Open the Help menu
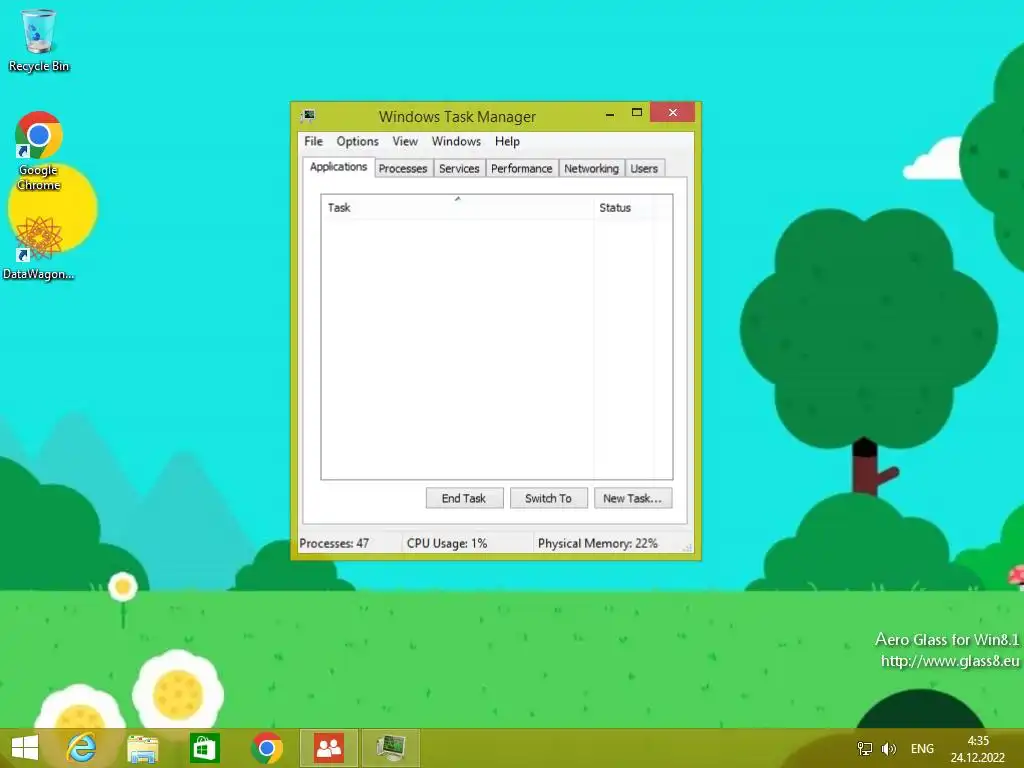Image resolution: width=1024 pixels, height=768 pixels. click(507, 141)
